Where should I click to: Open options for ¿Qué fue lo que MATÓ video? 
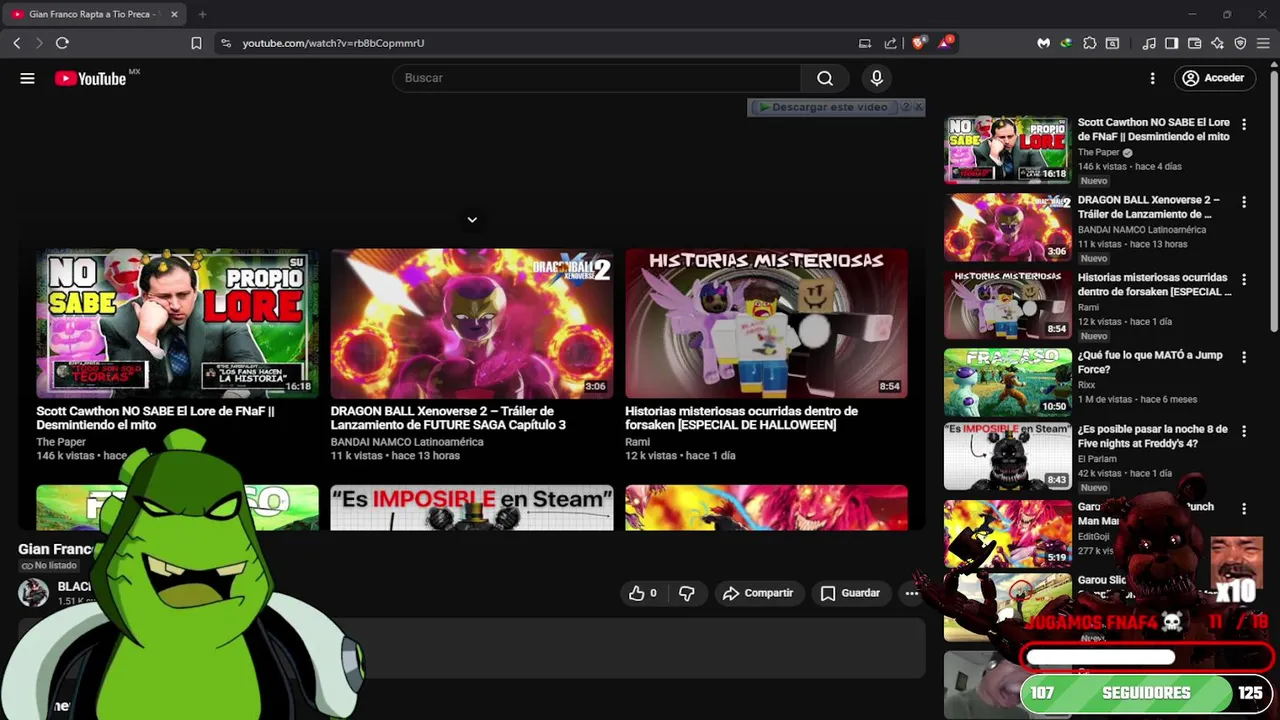[x=1244, y=357]
